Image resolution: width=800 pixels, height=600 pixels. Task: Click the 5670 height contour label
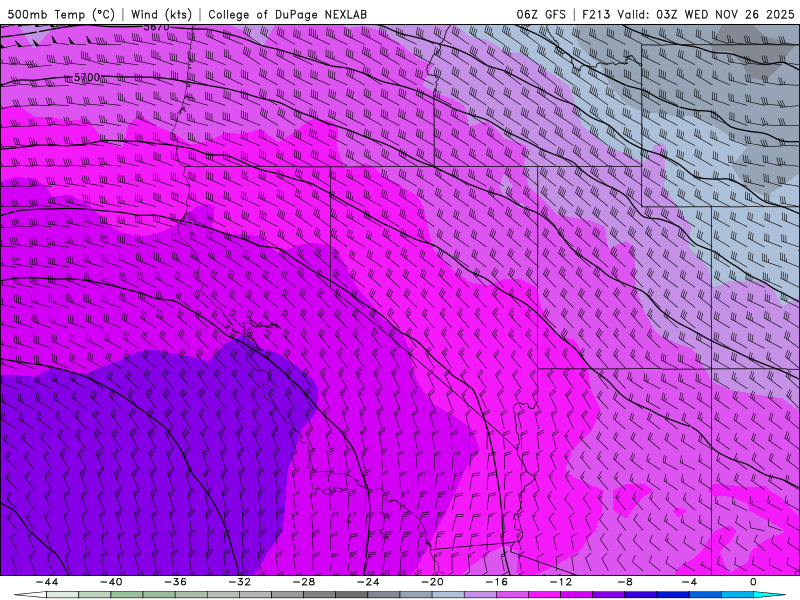pos(157,27)
